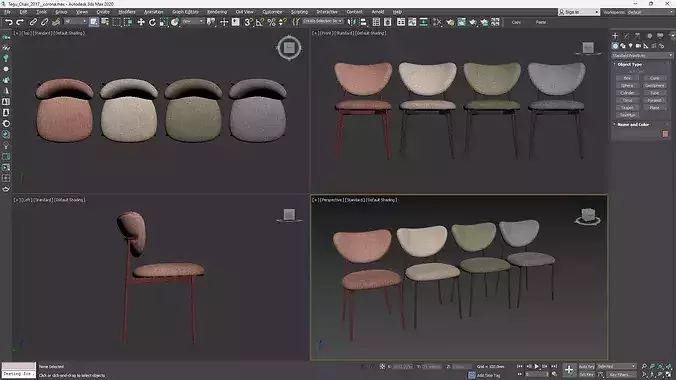
Task: Open the File menu
Action: click(7, 12)
